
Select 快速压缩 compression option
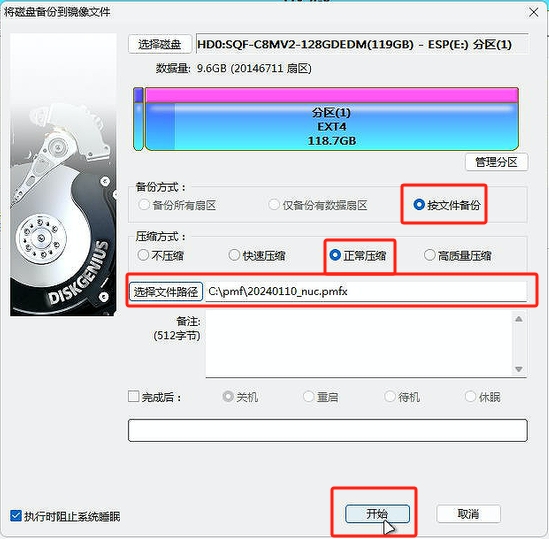click(x=257, y=255)
